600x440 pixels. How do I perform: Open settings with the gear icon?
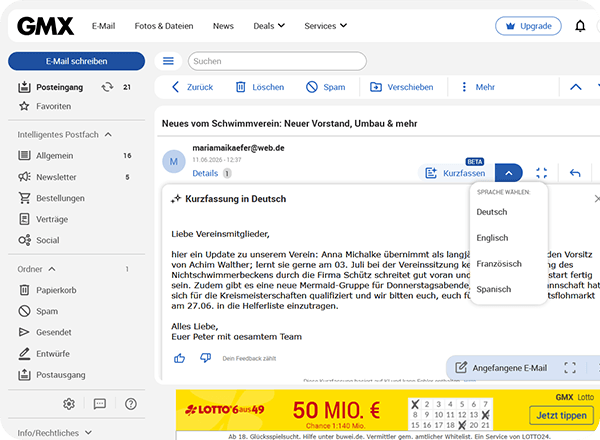(69, 404)
